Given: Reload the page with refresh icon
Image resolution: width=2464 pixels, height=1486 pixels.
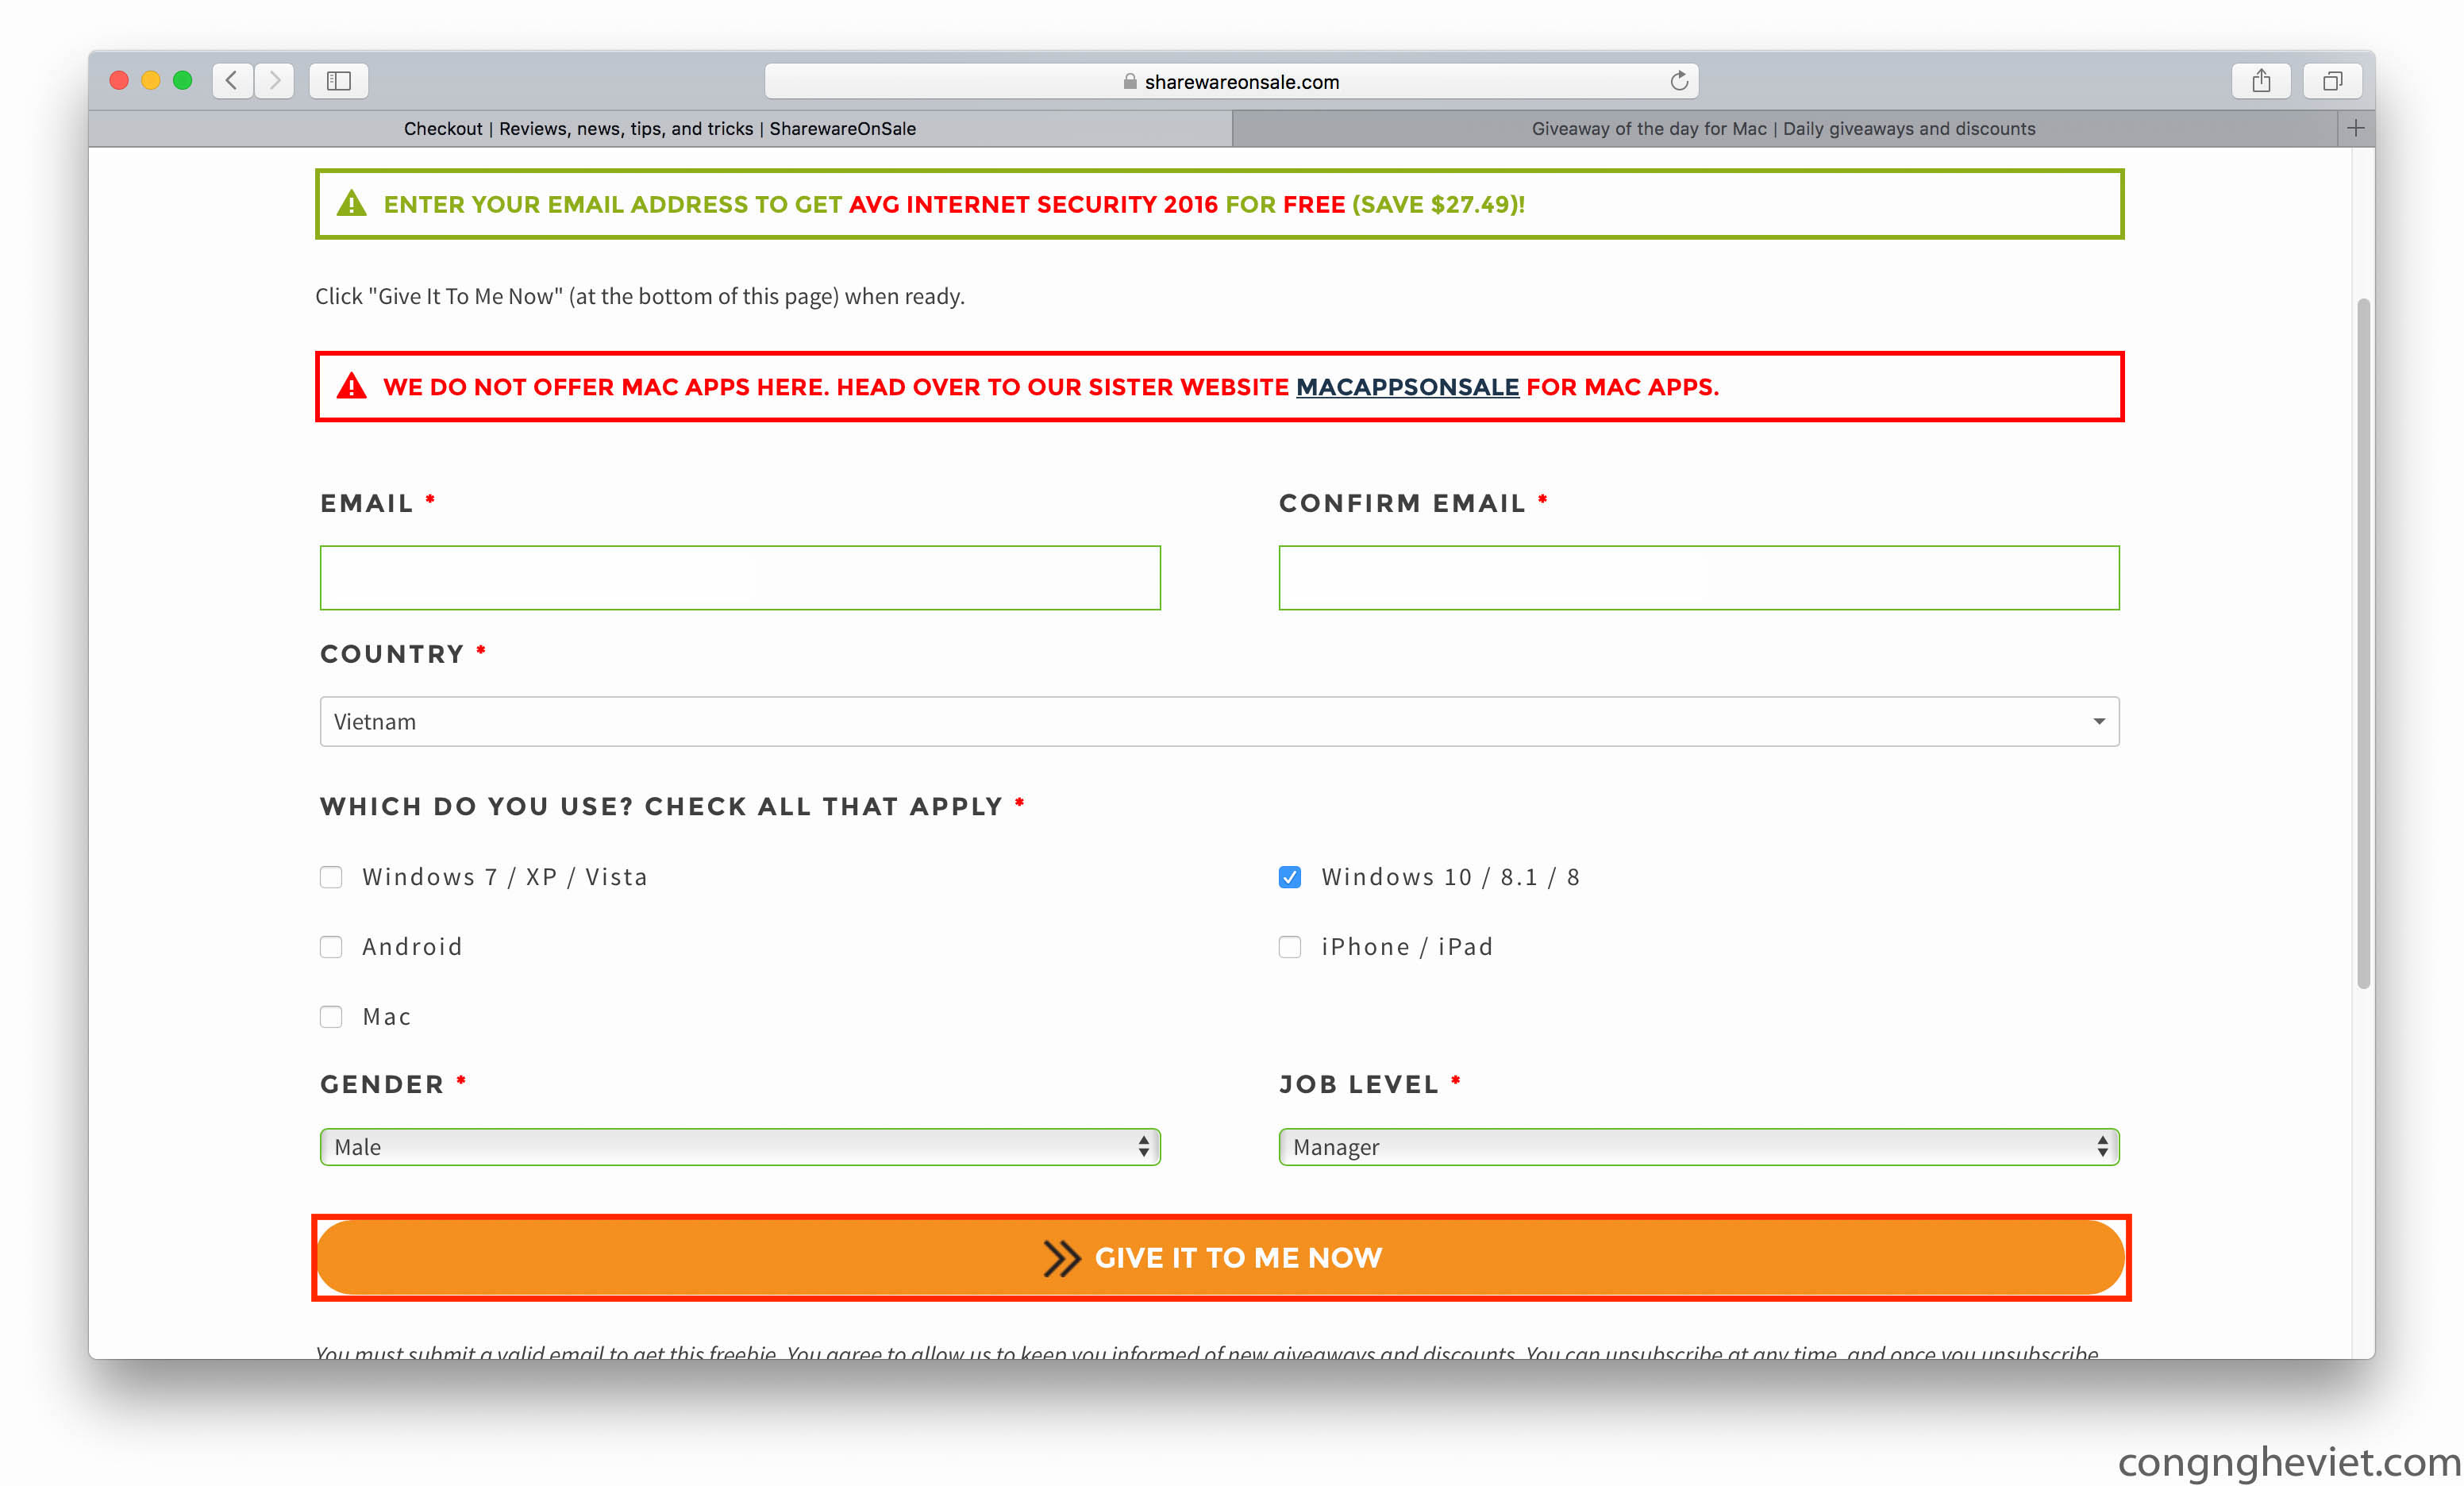Looking at the screenshot, I should 1679,81.
